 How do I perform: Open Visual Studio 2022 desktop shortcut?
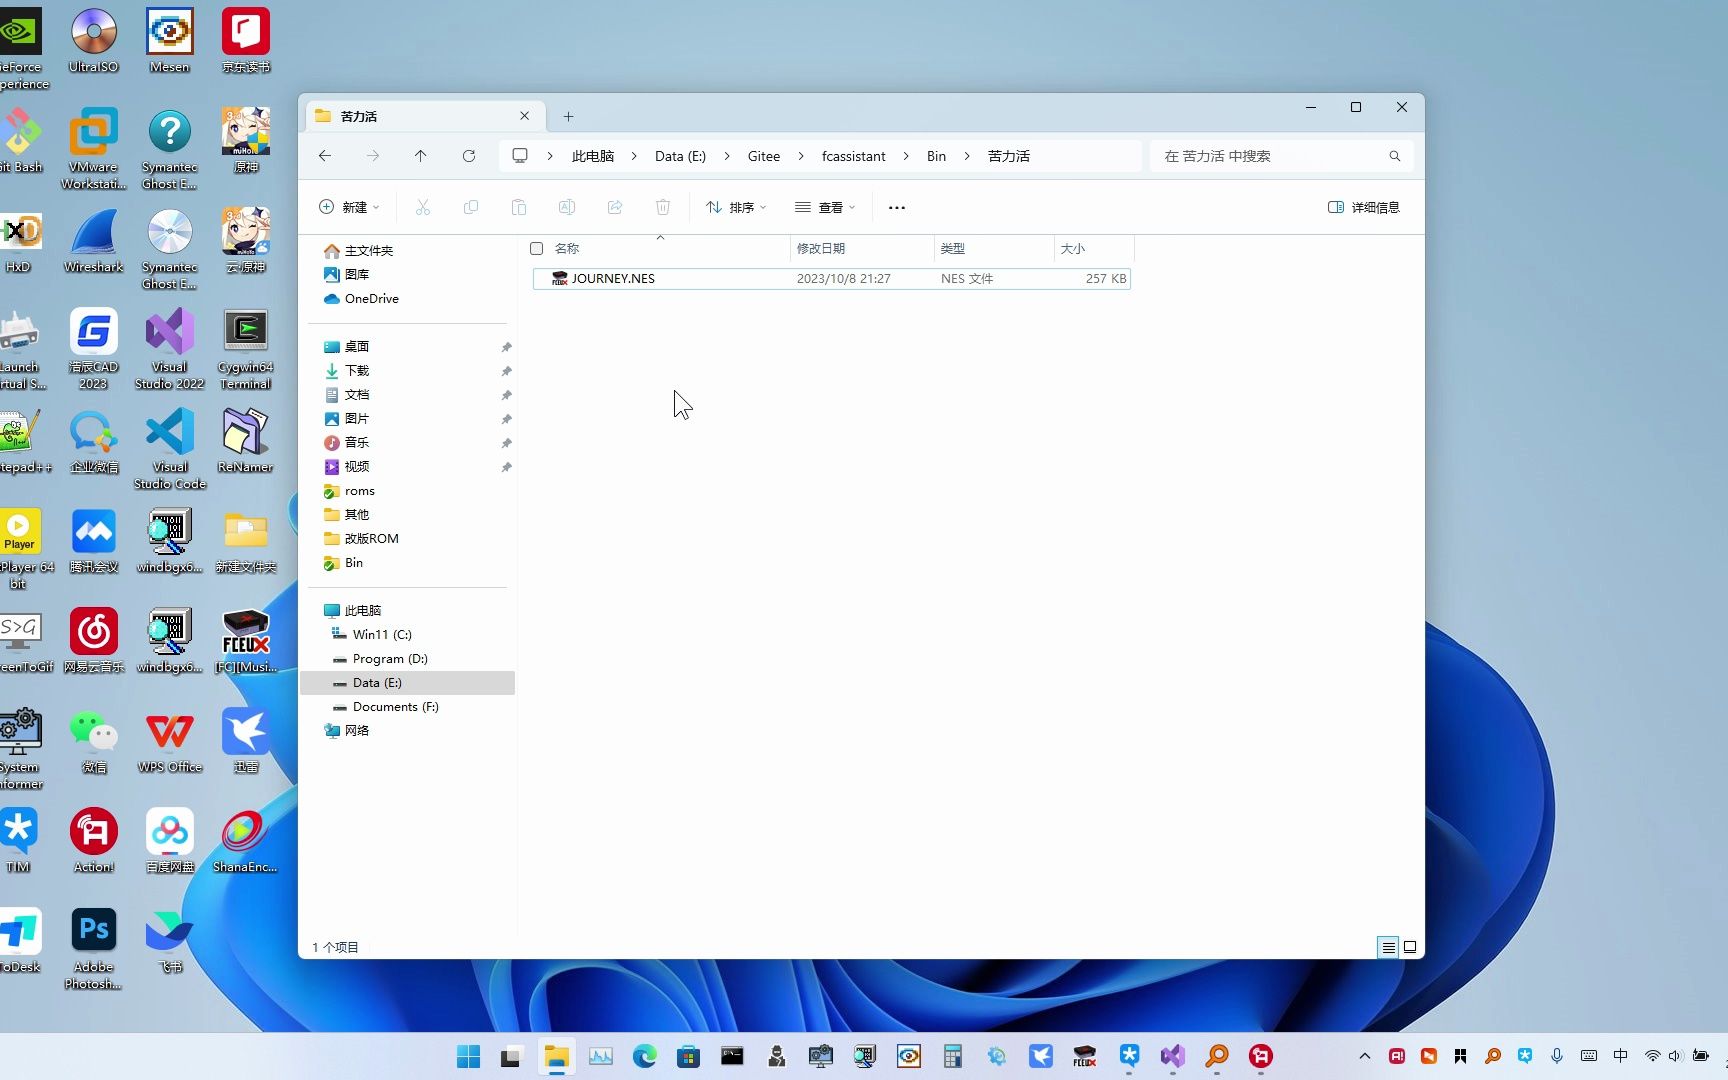170,348
